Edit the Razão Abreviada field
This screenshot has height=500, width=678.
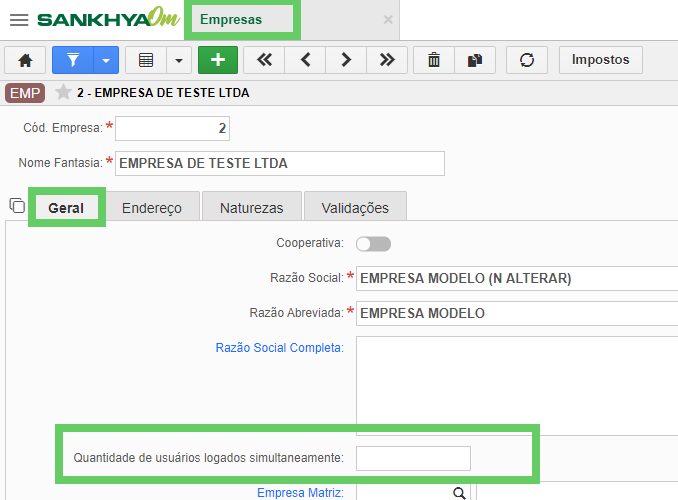517,313
